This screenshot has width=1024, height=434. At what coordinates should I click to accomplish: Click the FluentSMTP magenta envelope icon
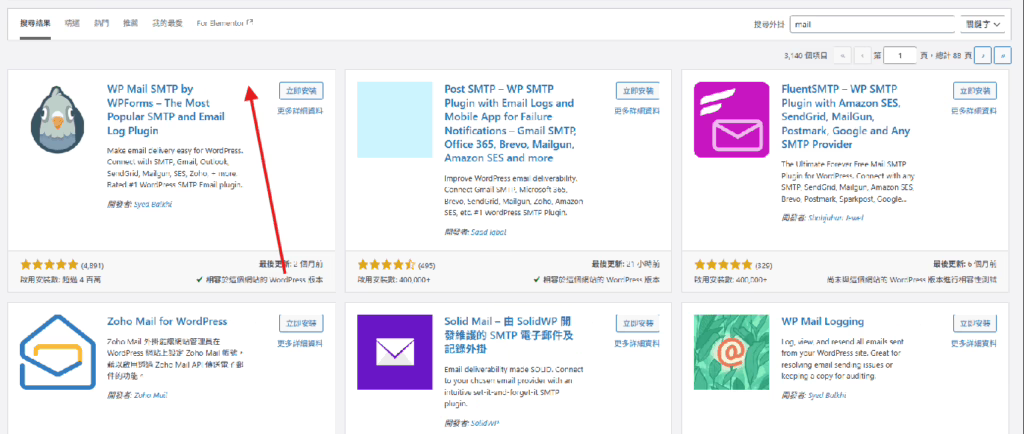[x=731, y=119]
